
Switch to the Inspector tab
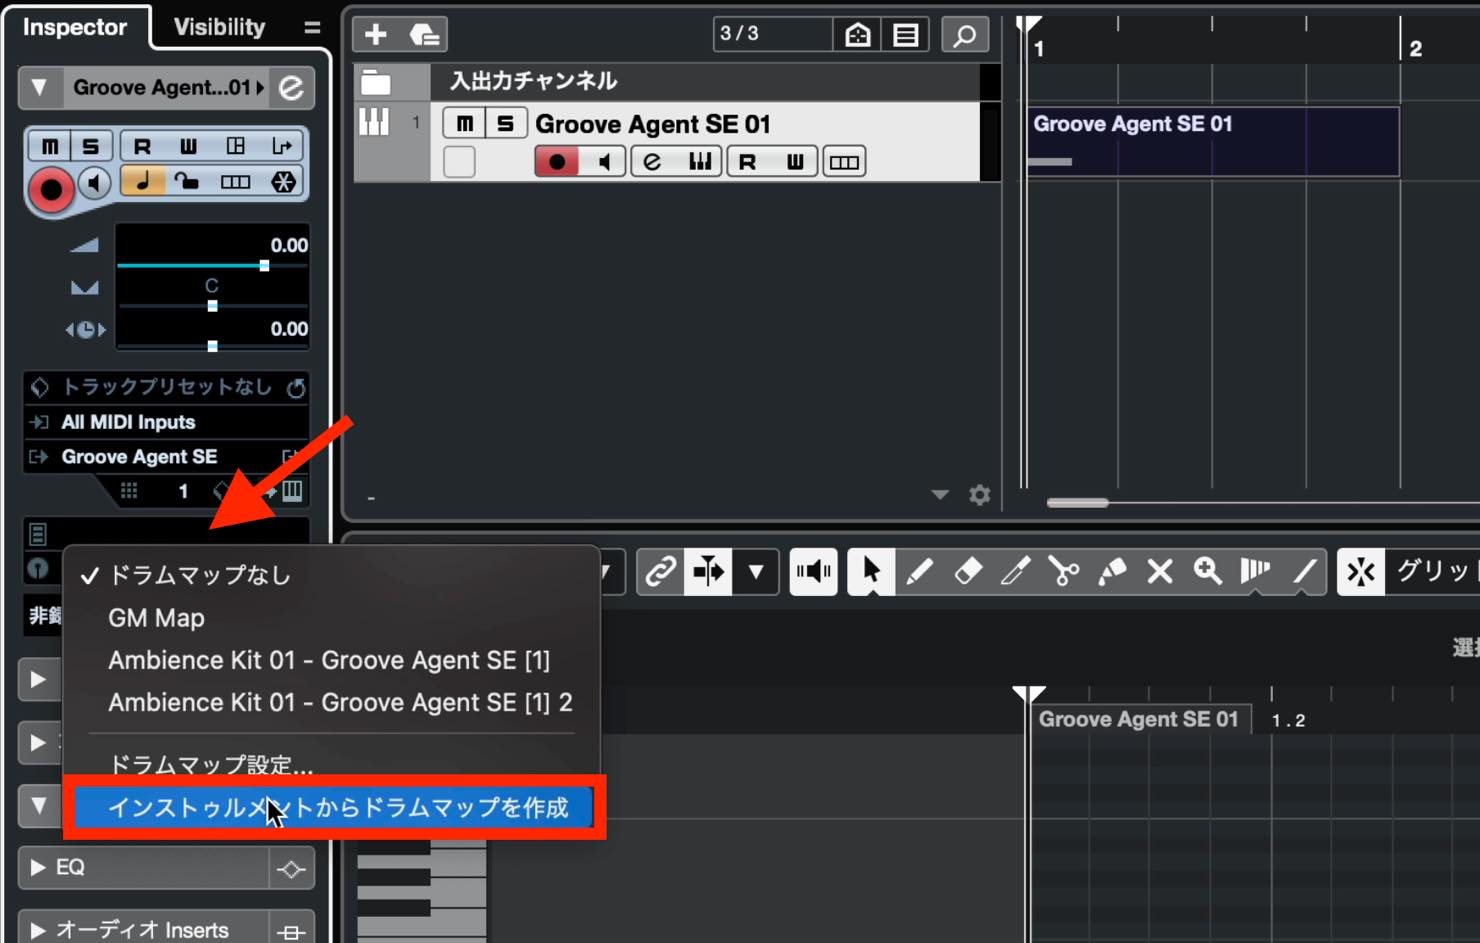75,27
